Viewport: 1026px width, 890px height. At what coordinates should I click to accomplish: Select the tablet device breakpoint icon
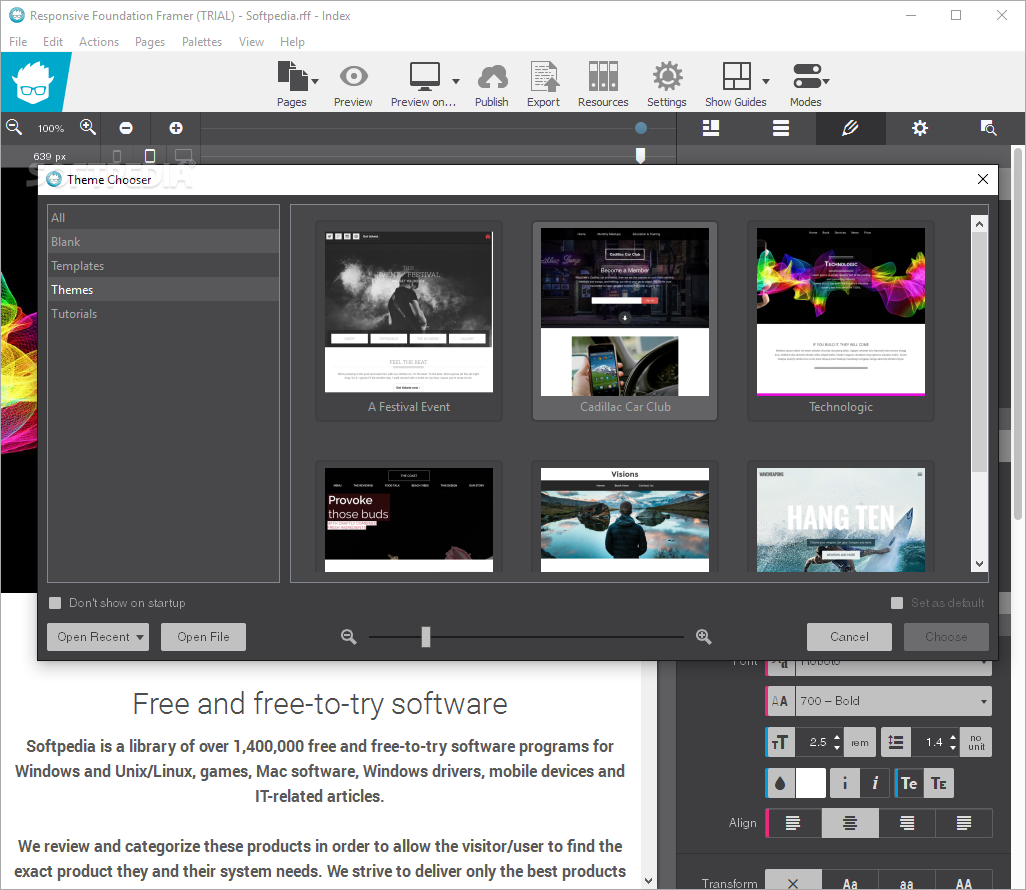pyautogui.click(x=150, y=156)
